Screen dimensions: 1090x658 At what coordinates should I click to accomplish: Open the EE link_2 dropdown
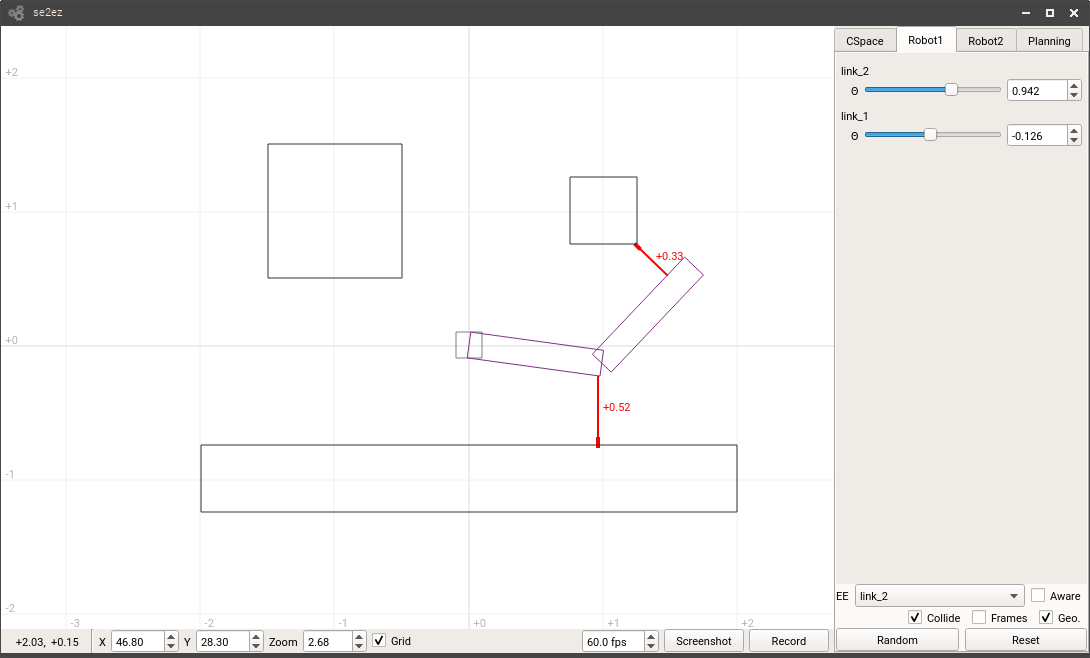(x=940, y=596)
